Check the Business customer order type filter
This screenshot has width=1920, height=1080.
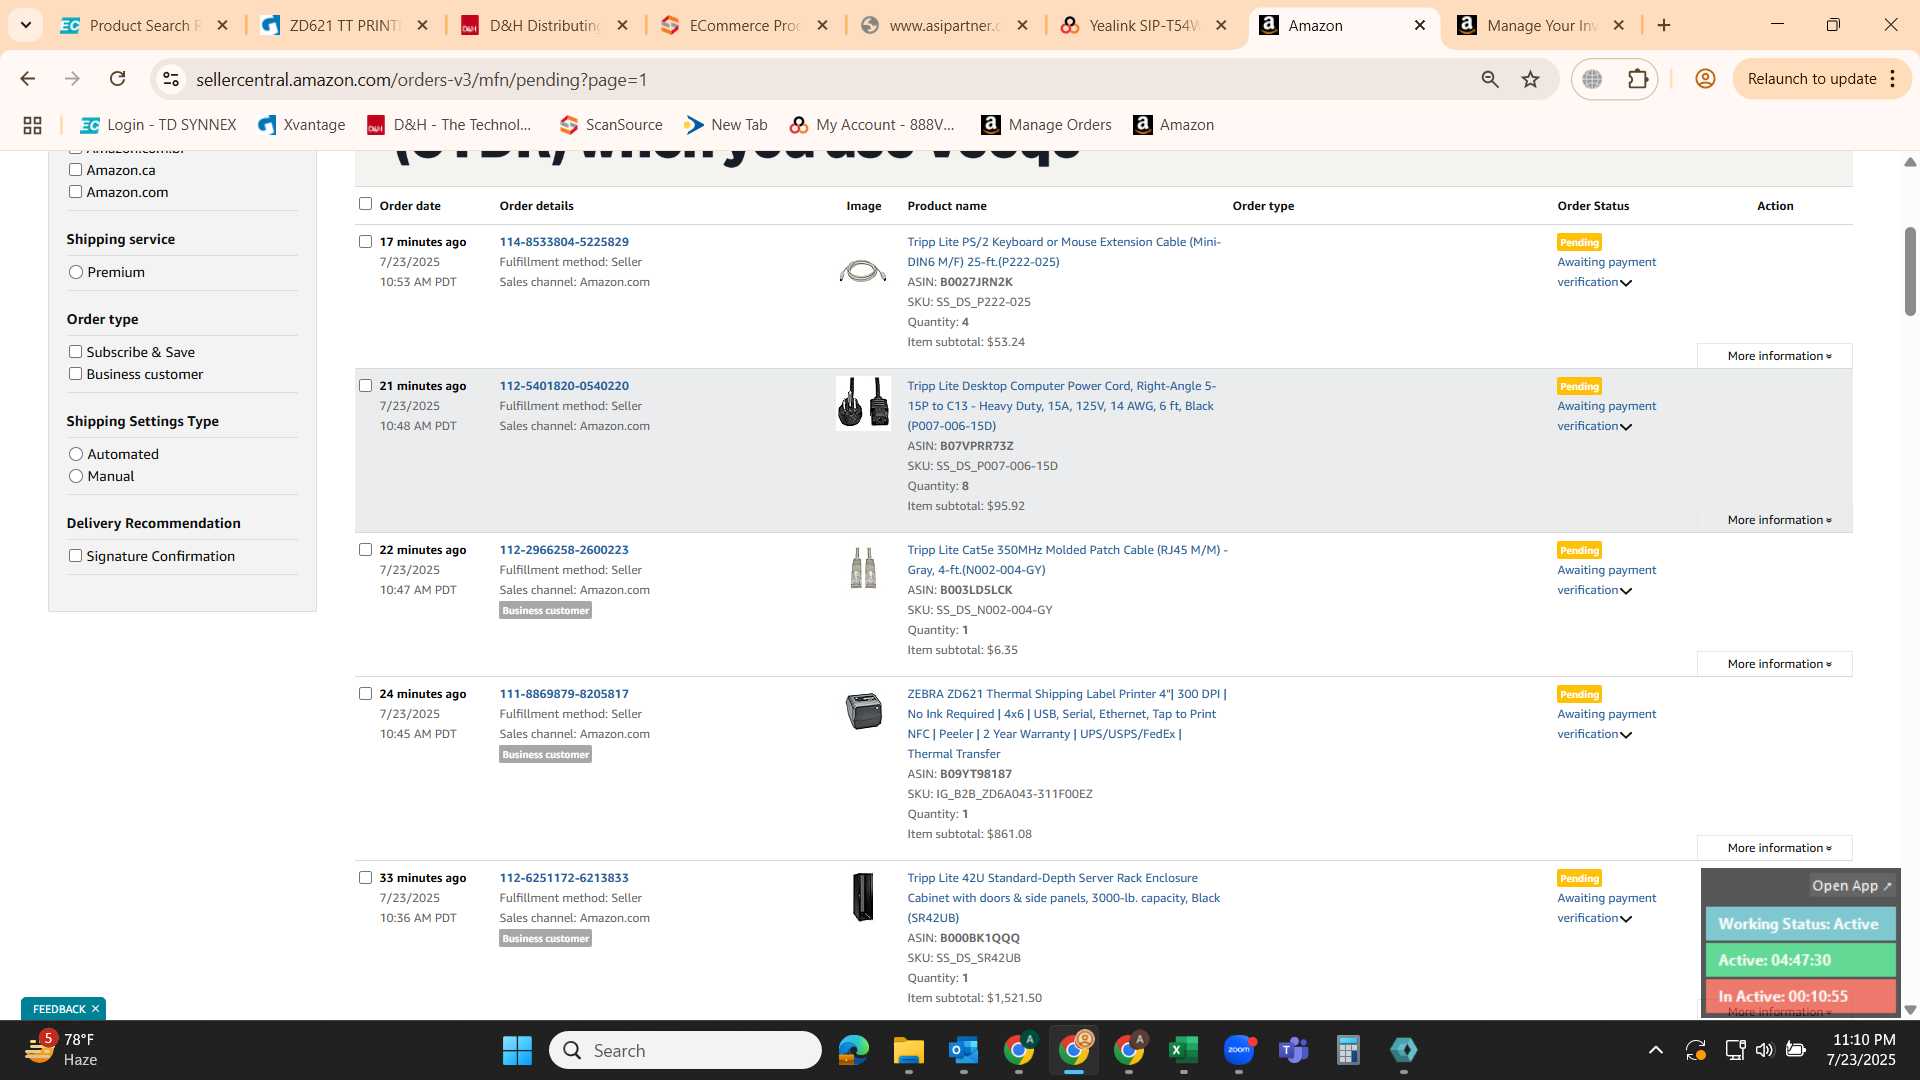pos(75,374)
